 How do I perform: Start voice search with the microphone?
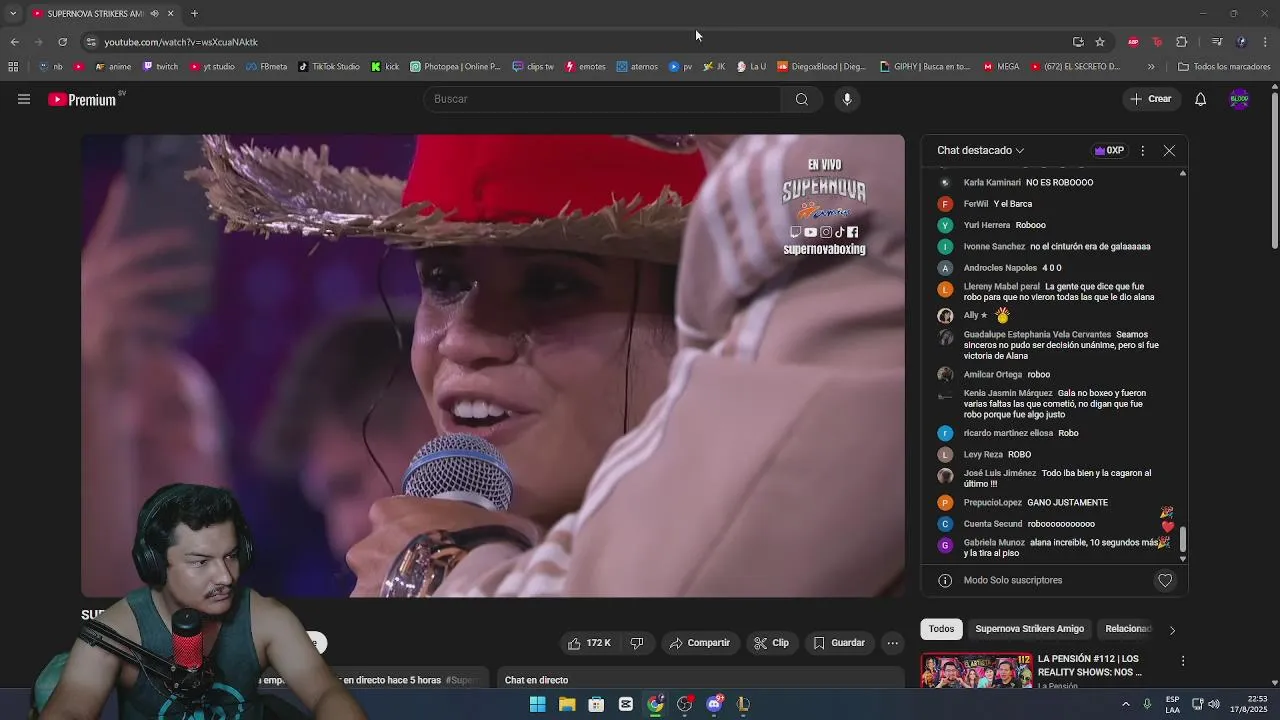pos(847,99)
